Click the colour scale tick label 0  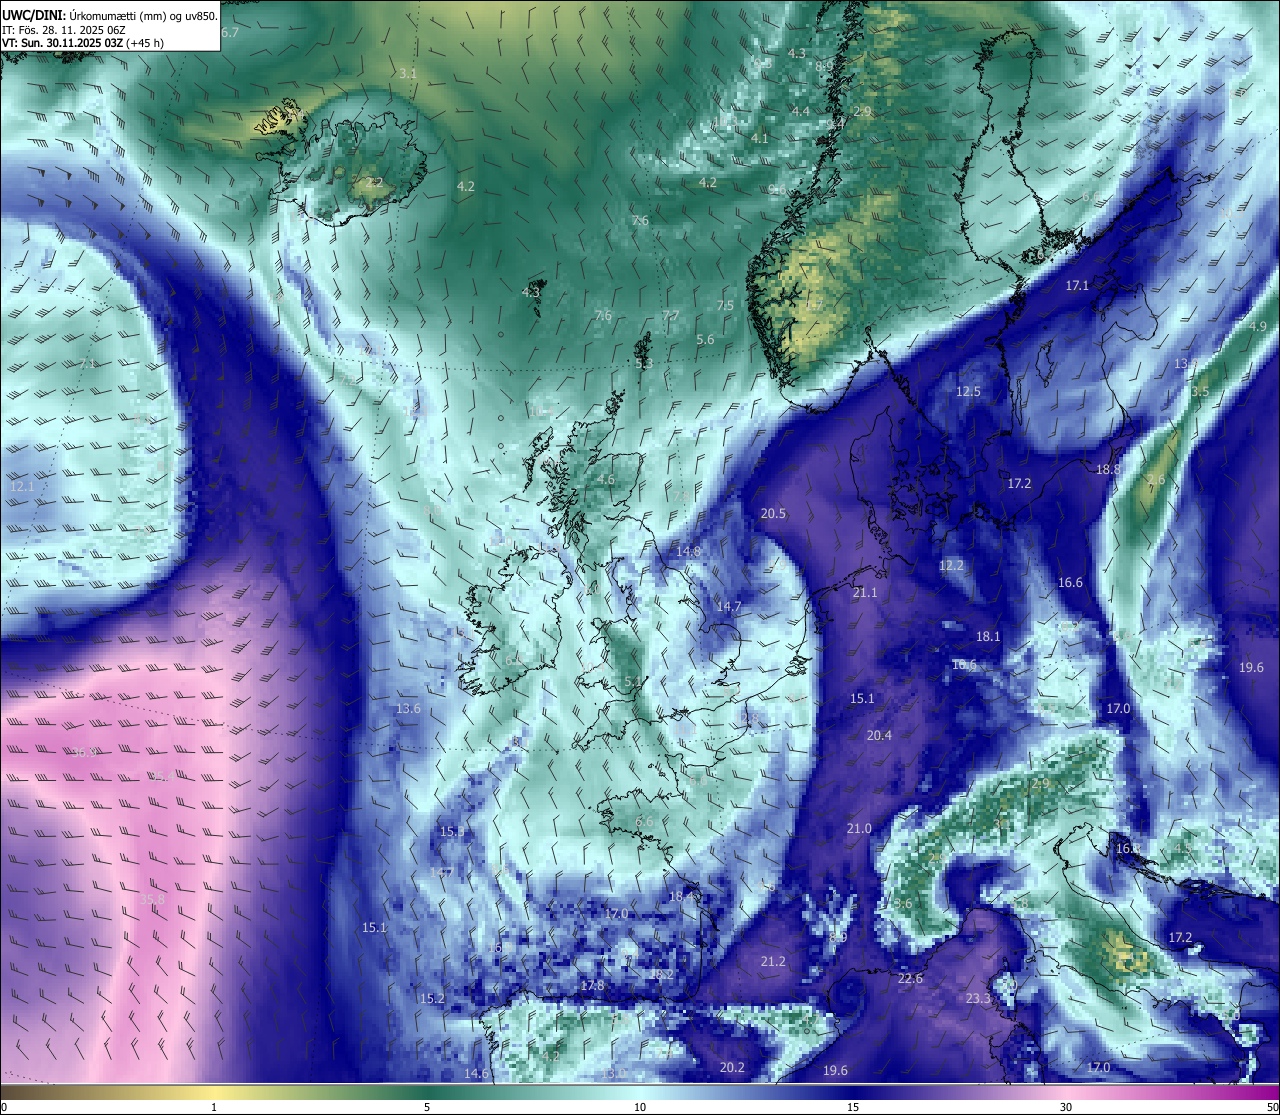(3, 1106)
